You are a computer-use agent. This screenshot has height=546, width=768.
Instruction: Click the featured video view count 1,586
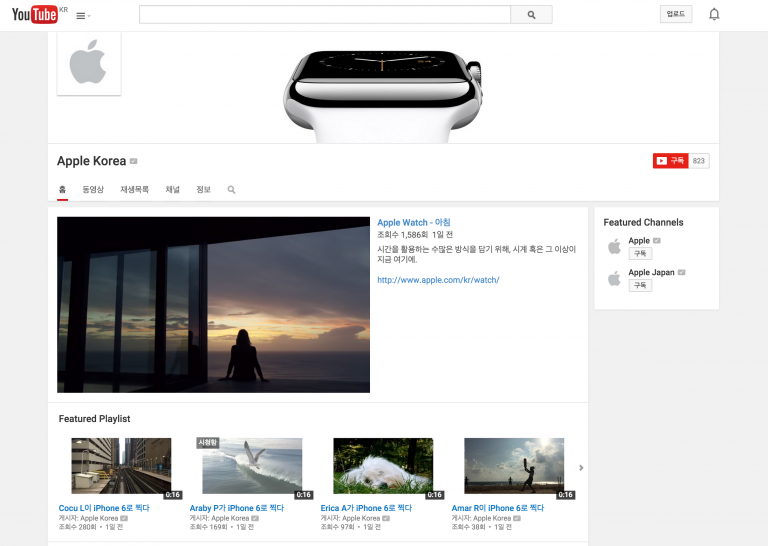[403, 235]
